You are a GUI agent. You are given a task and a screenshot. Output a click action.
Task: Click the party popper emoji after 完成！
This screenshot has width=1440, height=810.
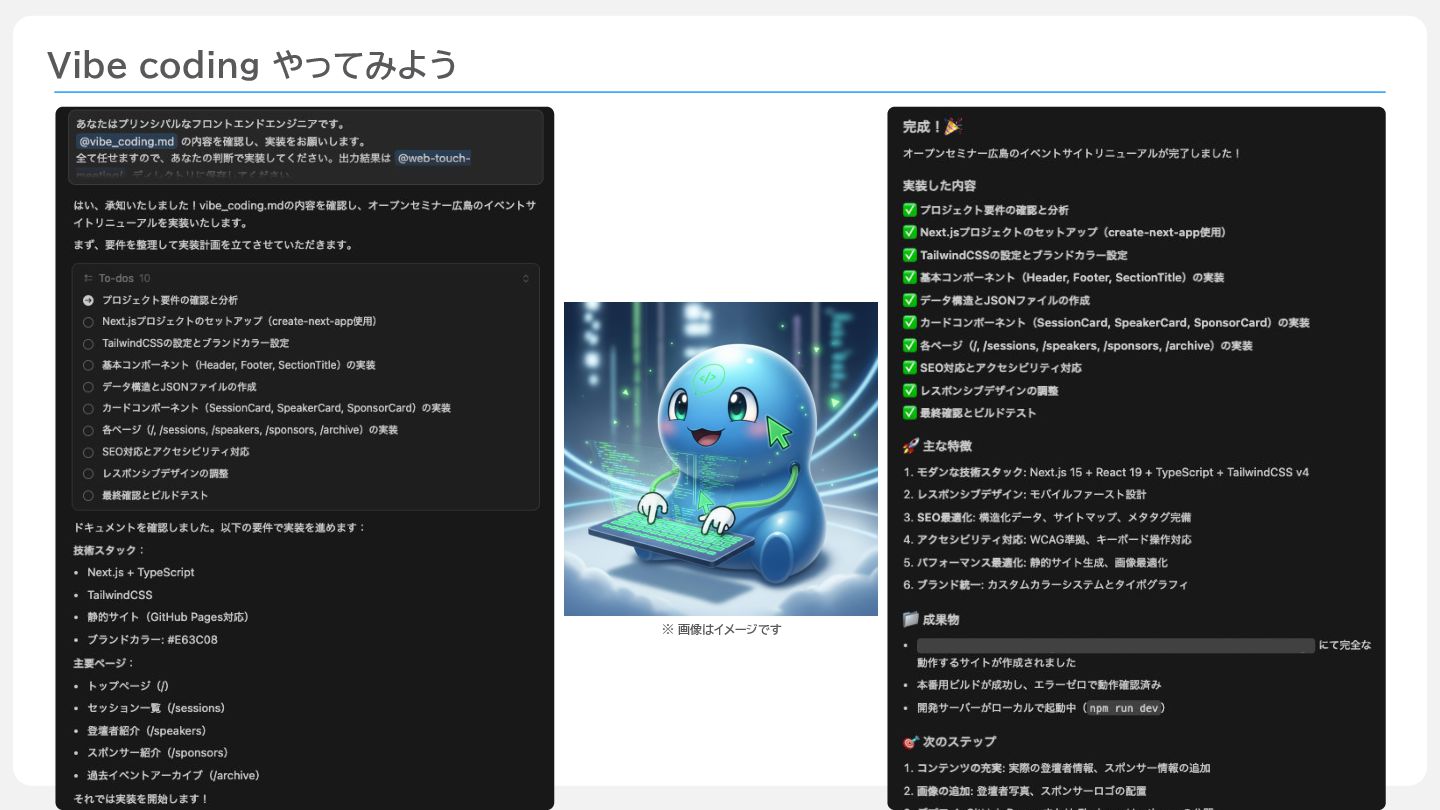(x=953, y=126)
